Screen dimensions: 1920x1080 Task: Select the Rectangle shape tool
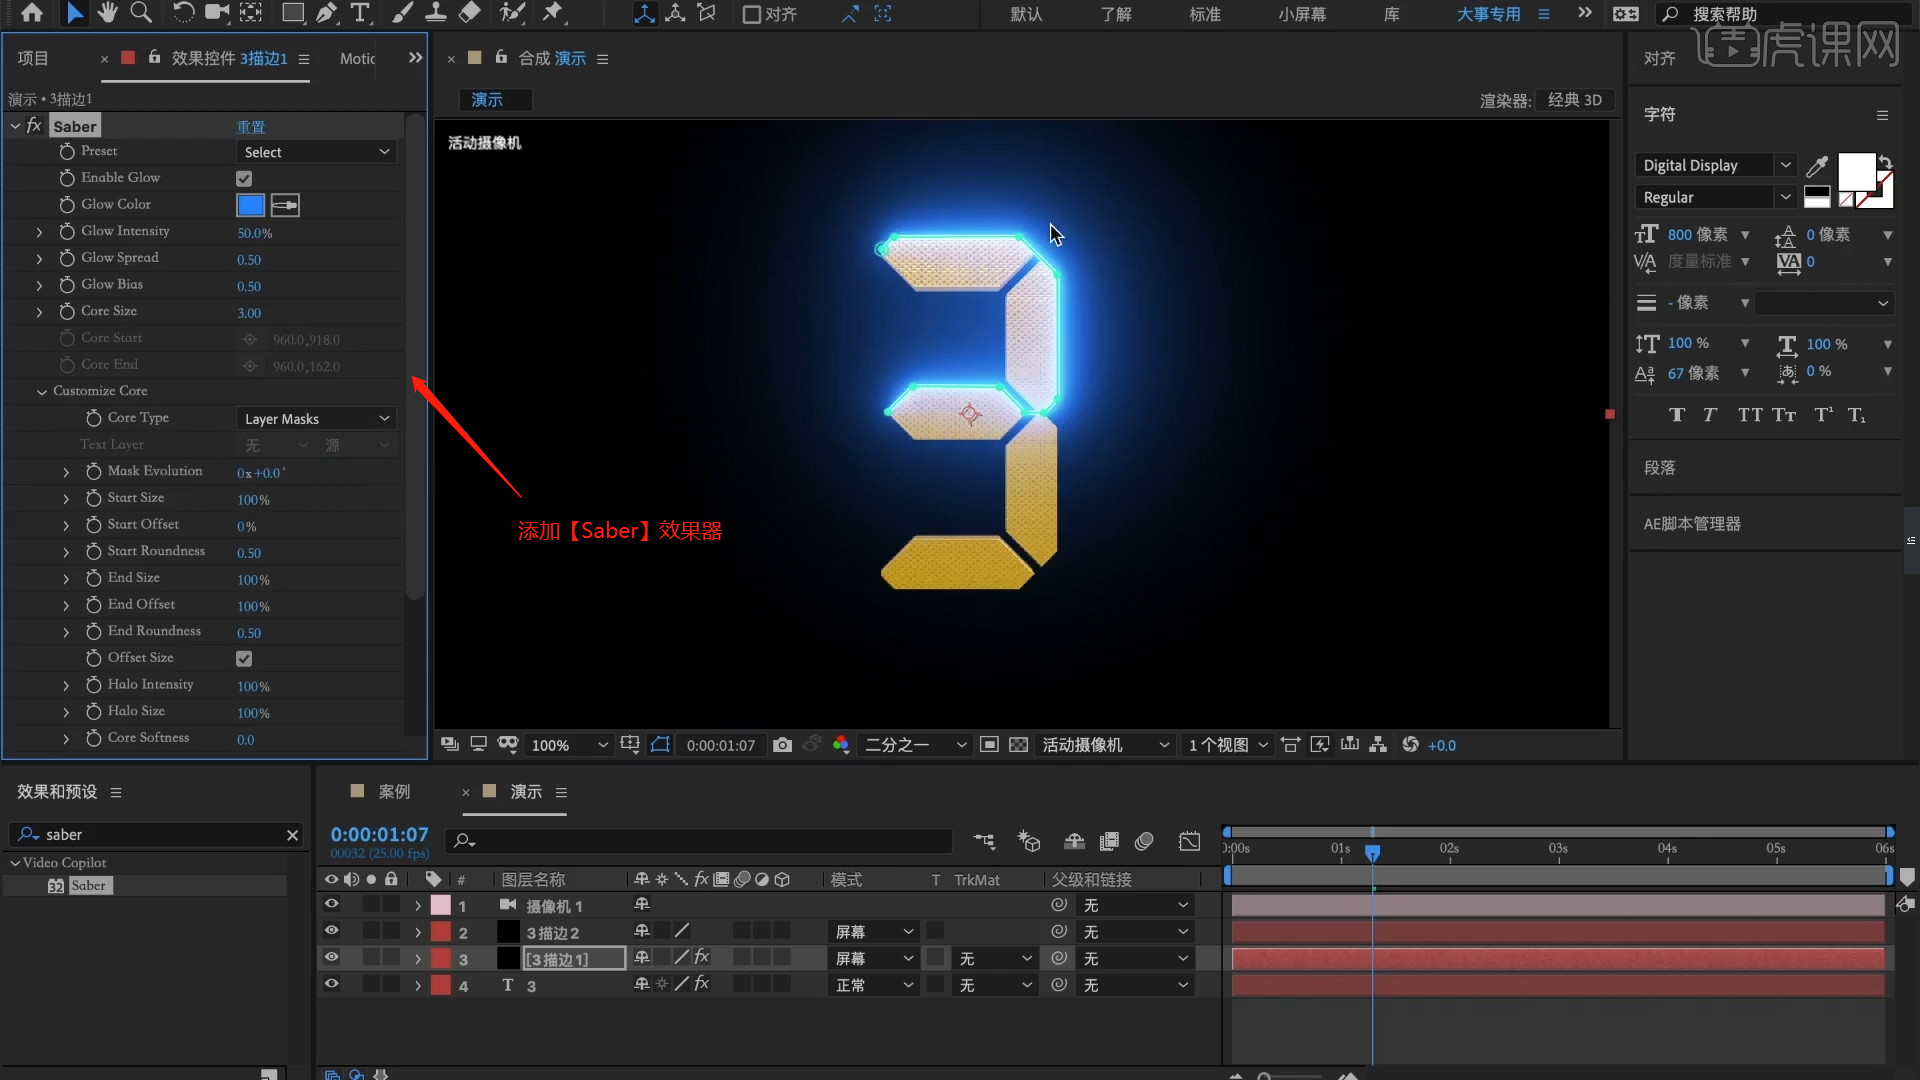pos(293,13)
